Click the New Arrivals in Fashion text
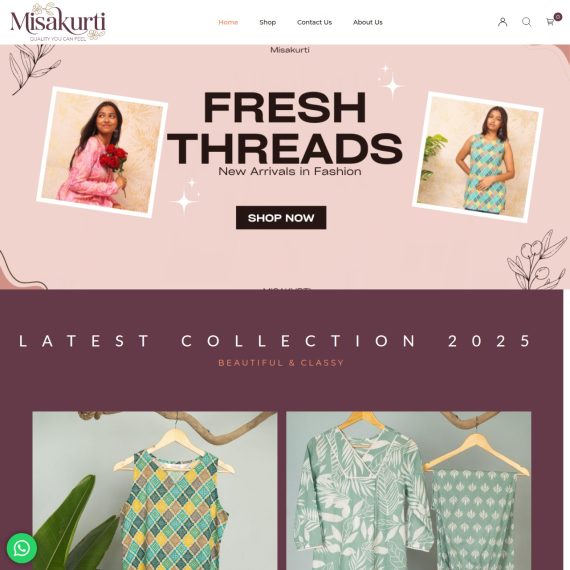570x570 pixels. 290,171
